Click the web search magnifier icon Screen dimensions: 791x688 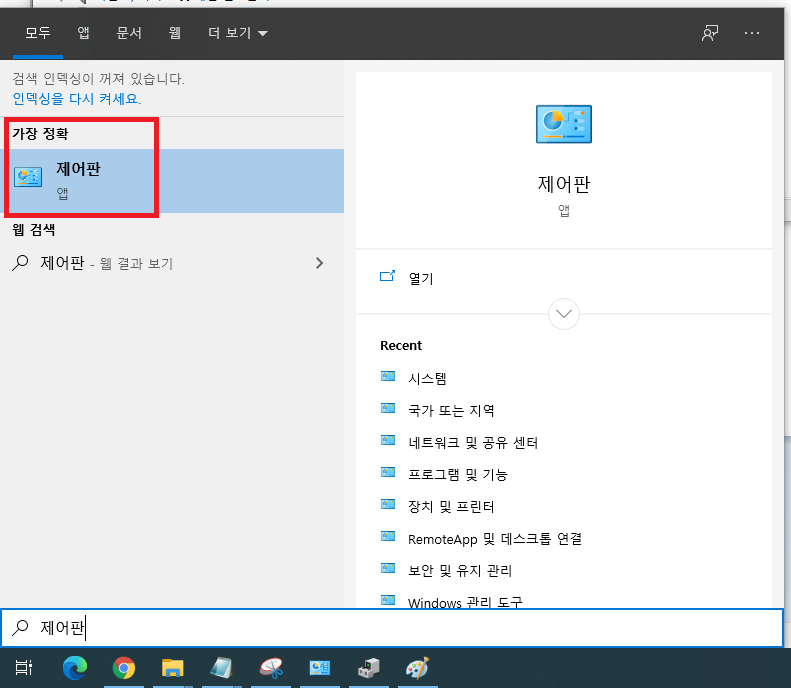(20, 263)
